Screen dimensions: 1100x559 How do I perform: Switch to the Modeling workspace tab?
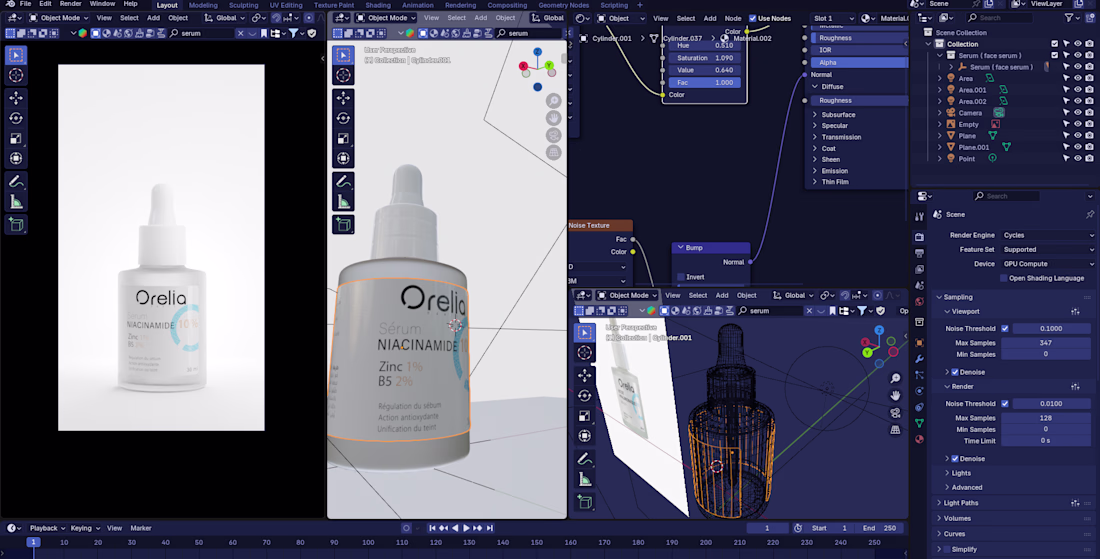(203, 5)
